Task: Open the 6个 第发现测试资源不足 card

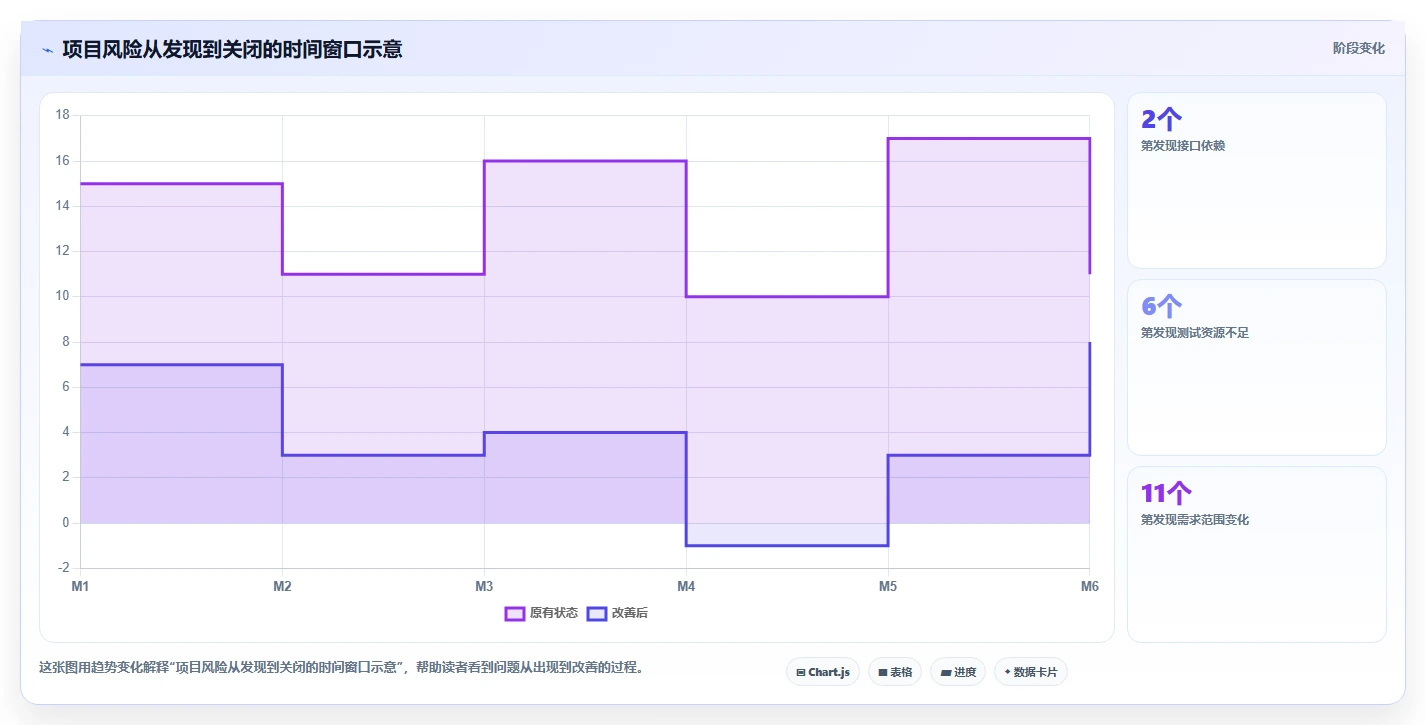Action: (1257, 367)
